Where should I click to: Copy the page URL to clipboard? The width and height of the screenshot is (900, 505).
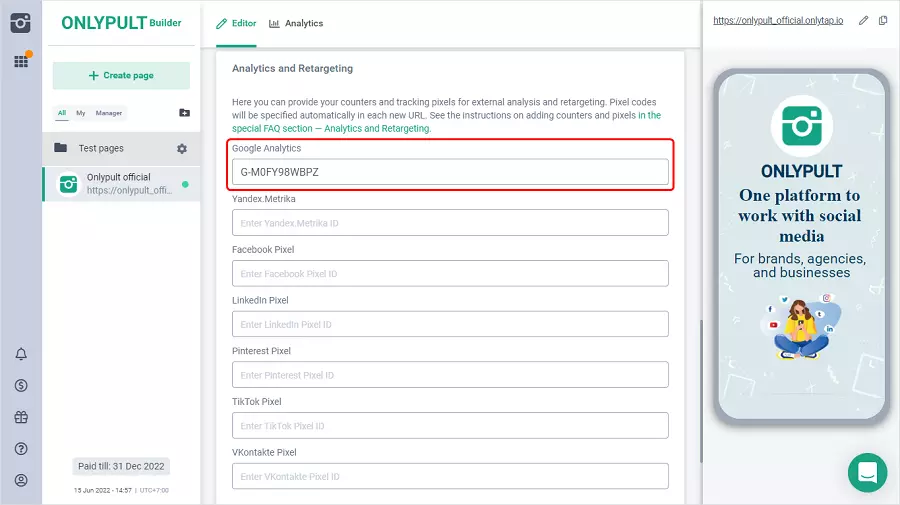(883, 21)
